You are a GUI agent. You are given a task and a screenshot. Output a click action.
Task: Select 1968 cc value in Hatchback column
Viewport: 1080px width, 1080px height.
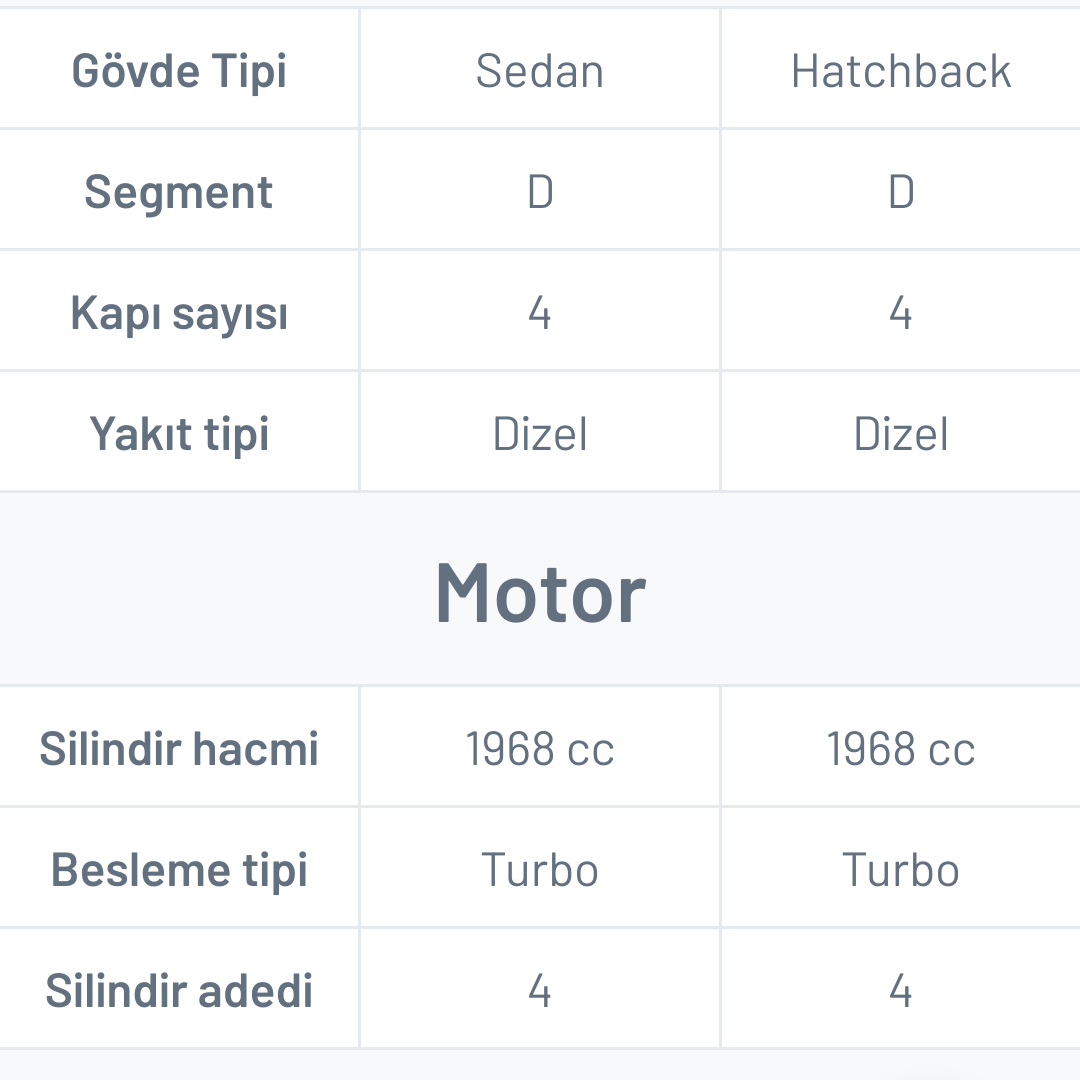click(x=901, y=749)
